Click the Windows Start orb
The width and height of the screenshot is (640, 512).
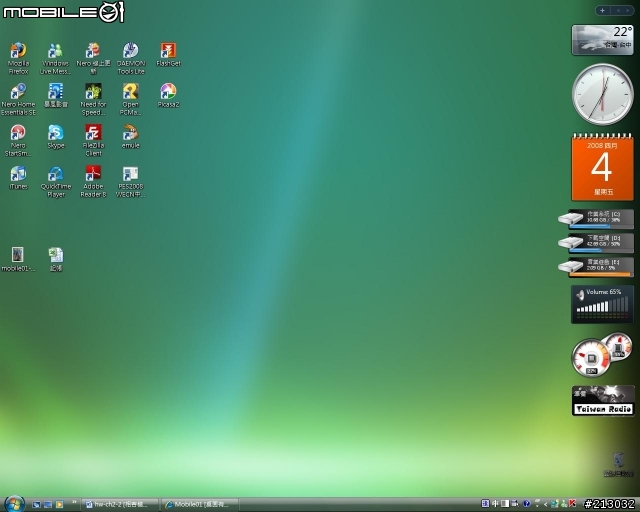(x=14, y=504)
